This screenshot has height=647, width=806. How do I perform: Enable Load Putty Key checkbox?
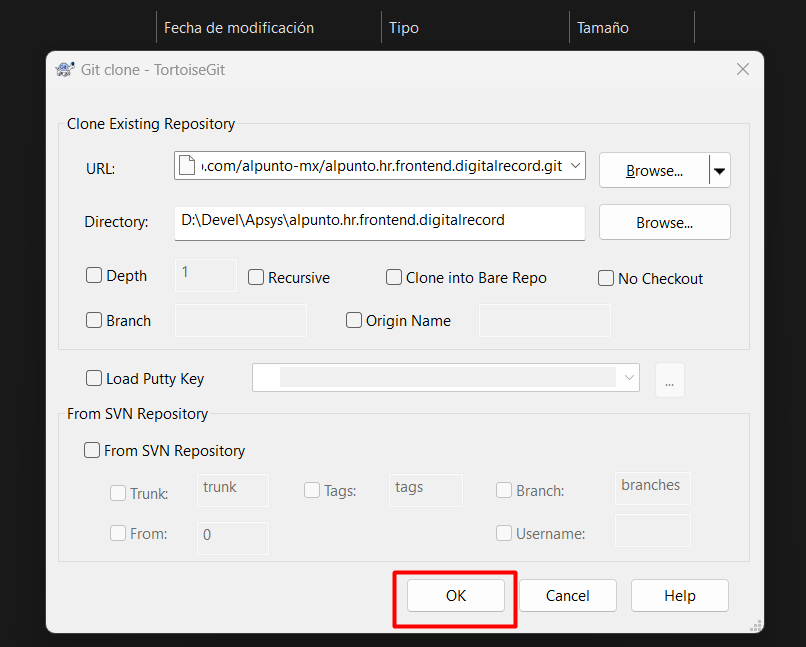coord(95,379)
